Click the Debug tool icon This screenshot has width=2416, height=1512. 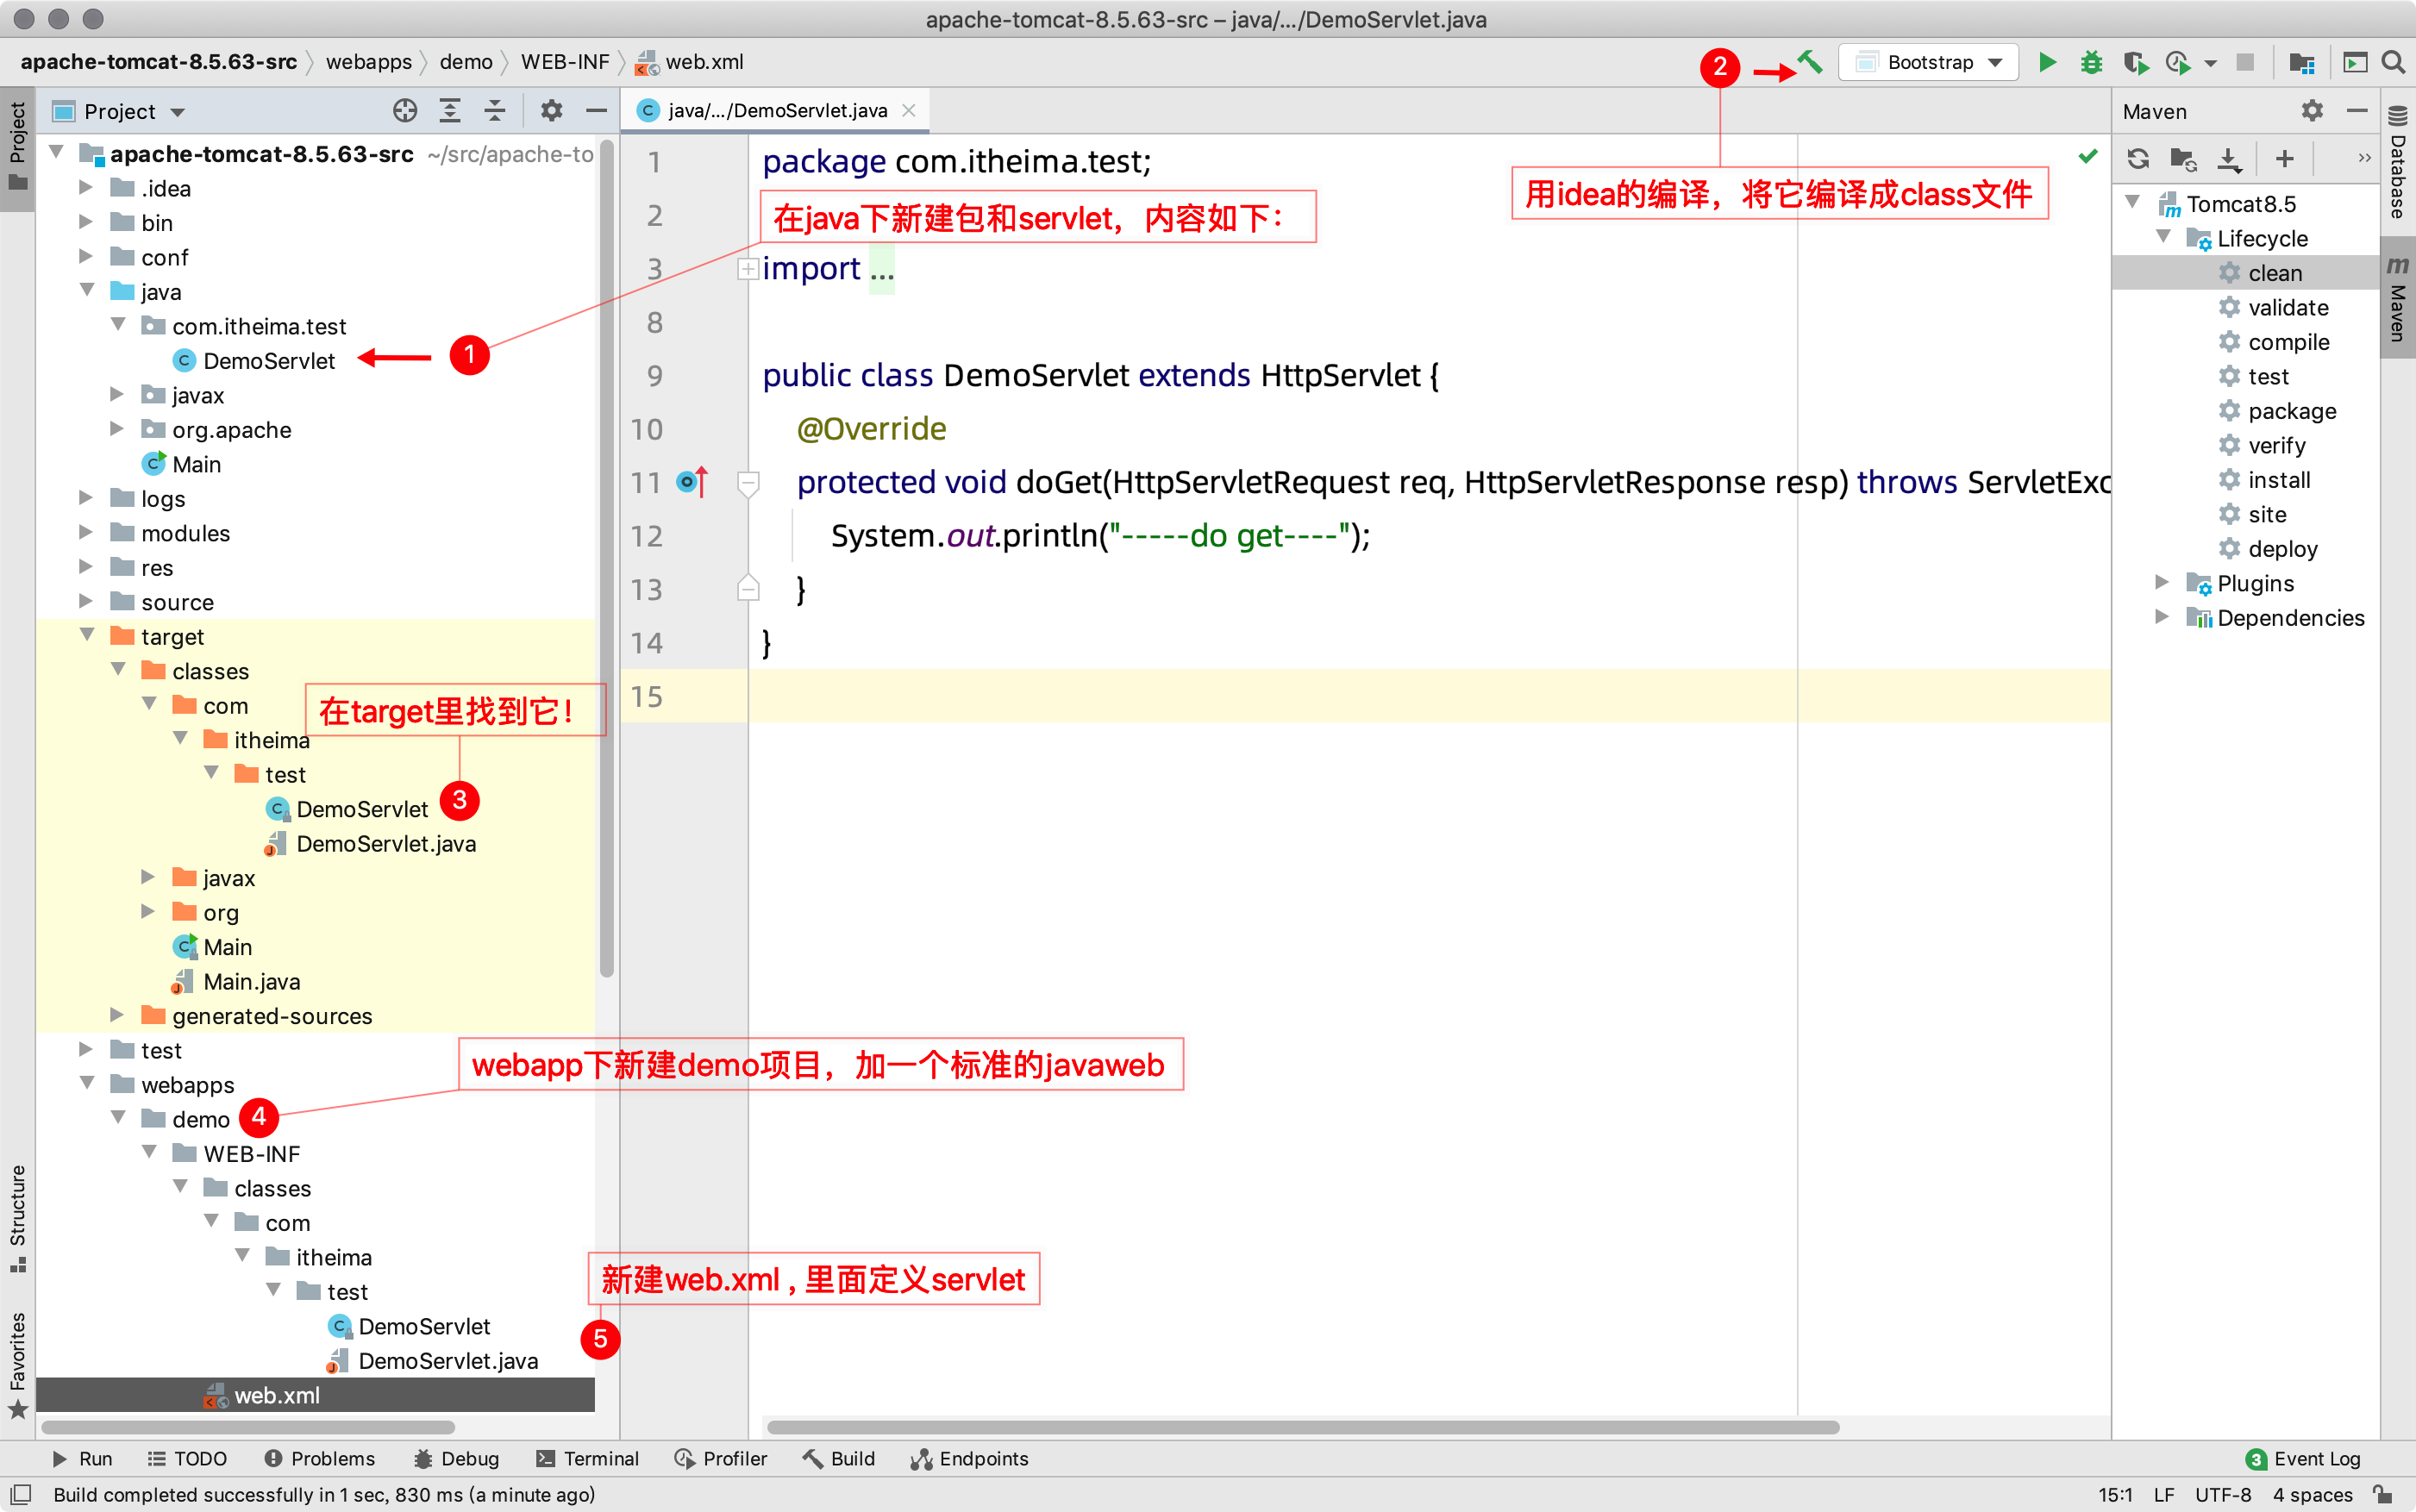tap(2087, 65)
